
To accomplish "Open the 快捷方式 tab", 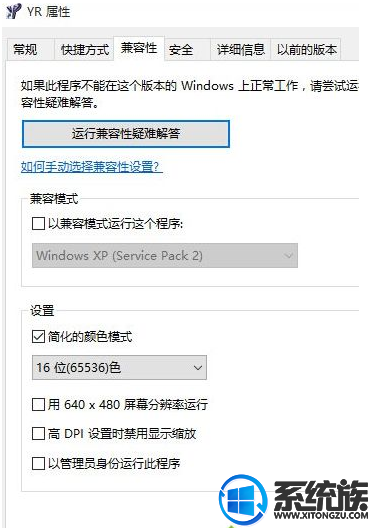I will tap(84, 50).
